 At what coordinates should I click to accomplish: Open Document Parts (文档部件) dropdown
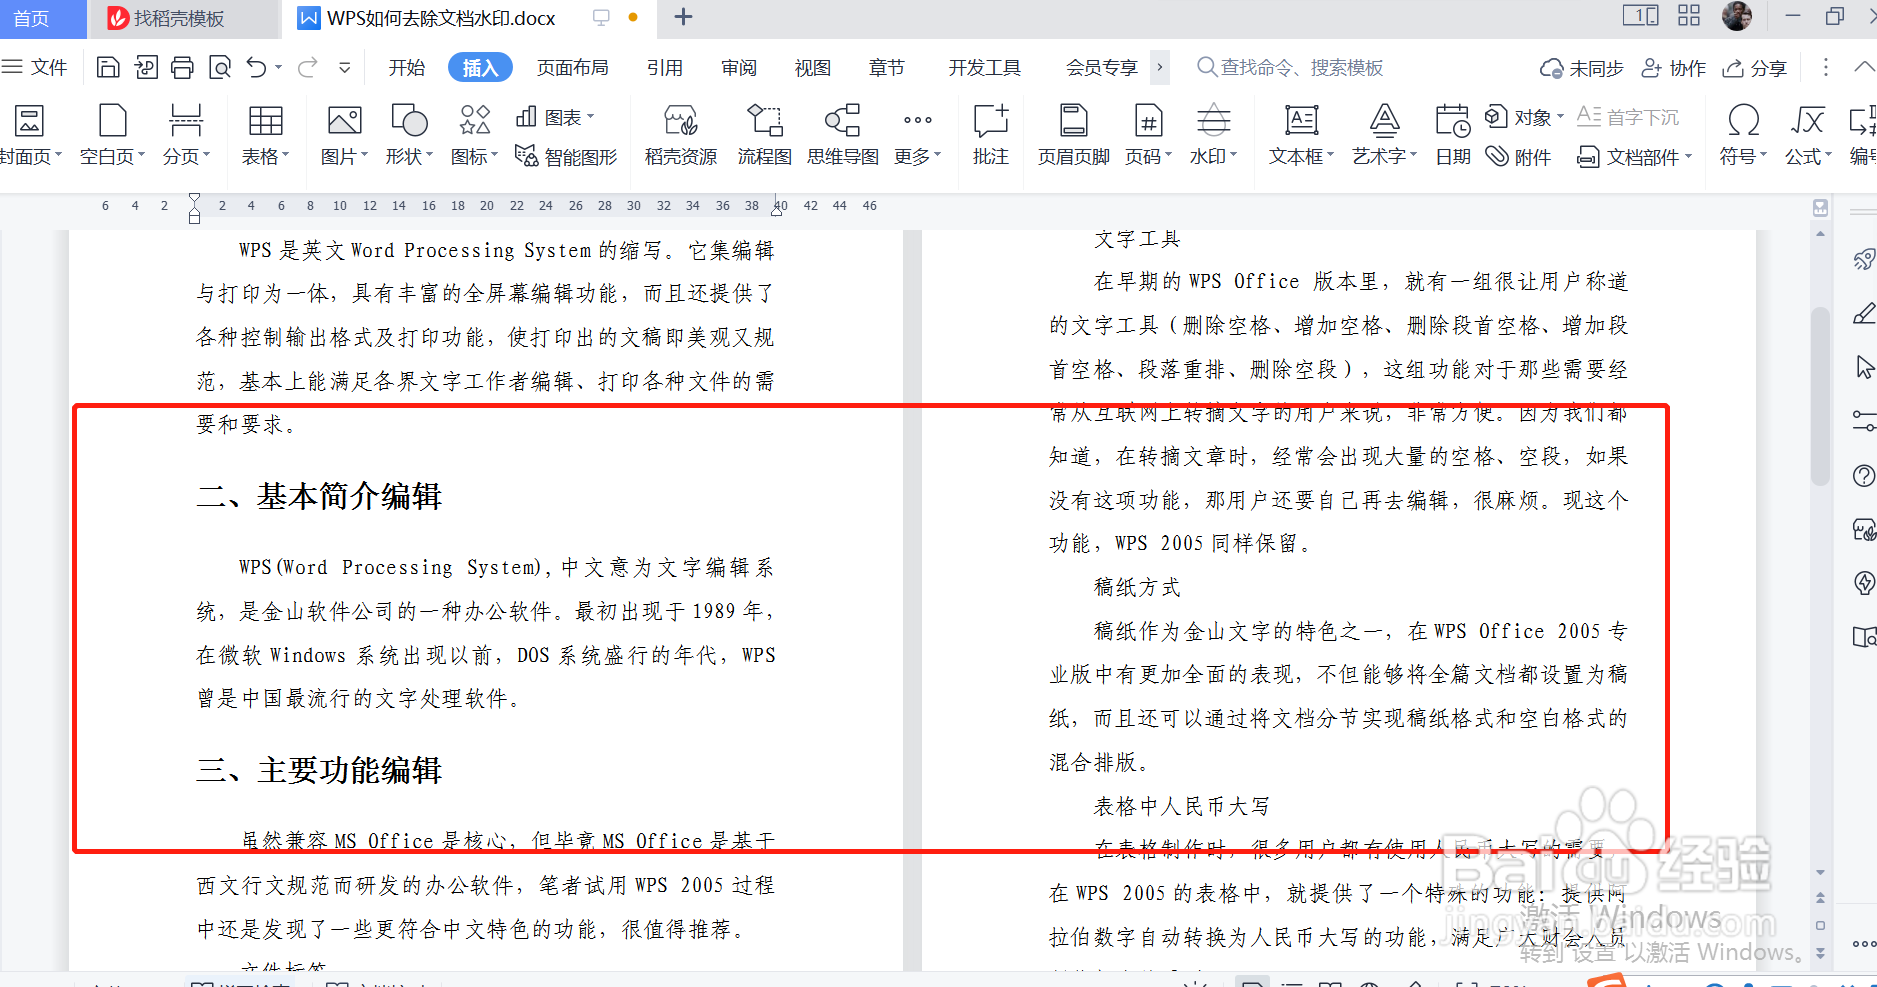(x=1634, y=156)
